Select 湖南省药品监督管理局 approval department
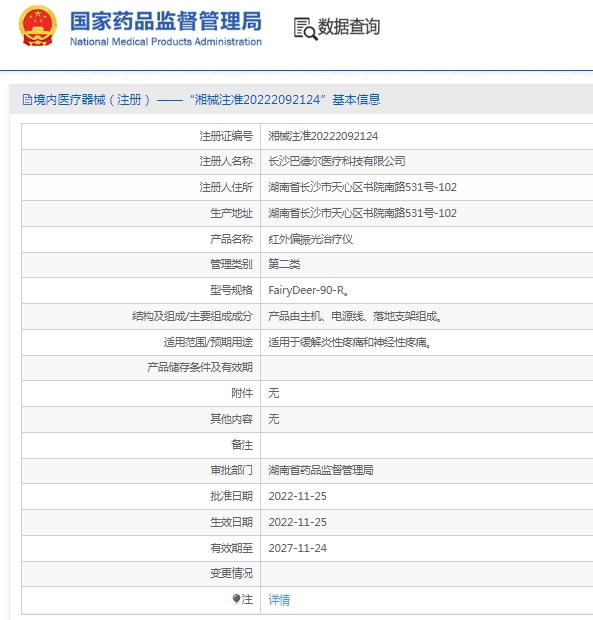The width and height of the screenshot is (593, 620). tap(321, 470)
